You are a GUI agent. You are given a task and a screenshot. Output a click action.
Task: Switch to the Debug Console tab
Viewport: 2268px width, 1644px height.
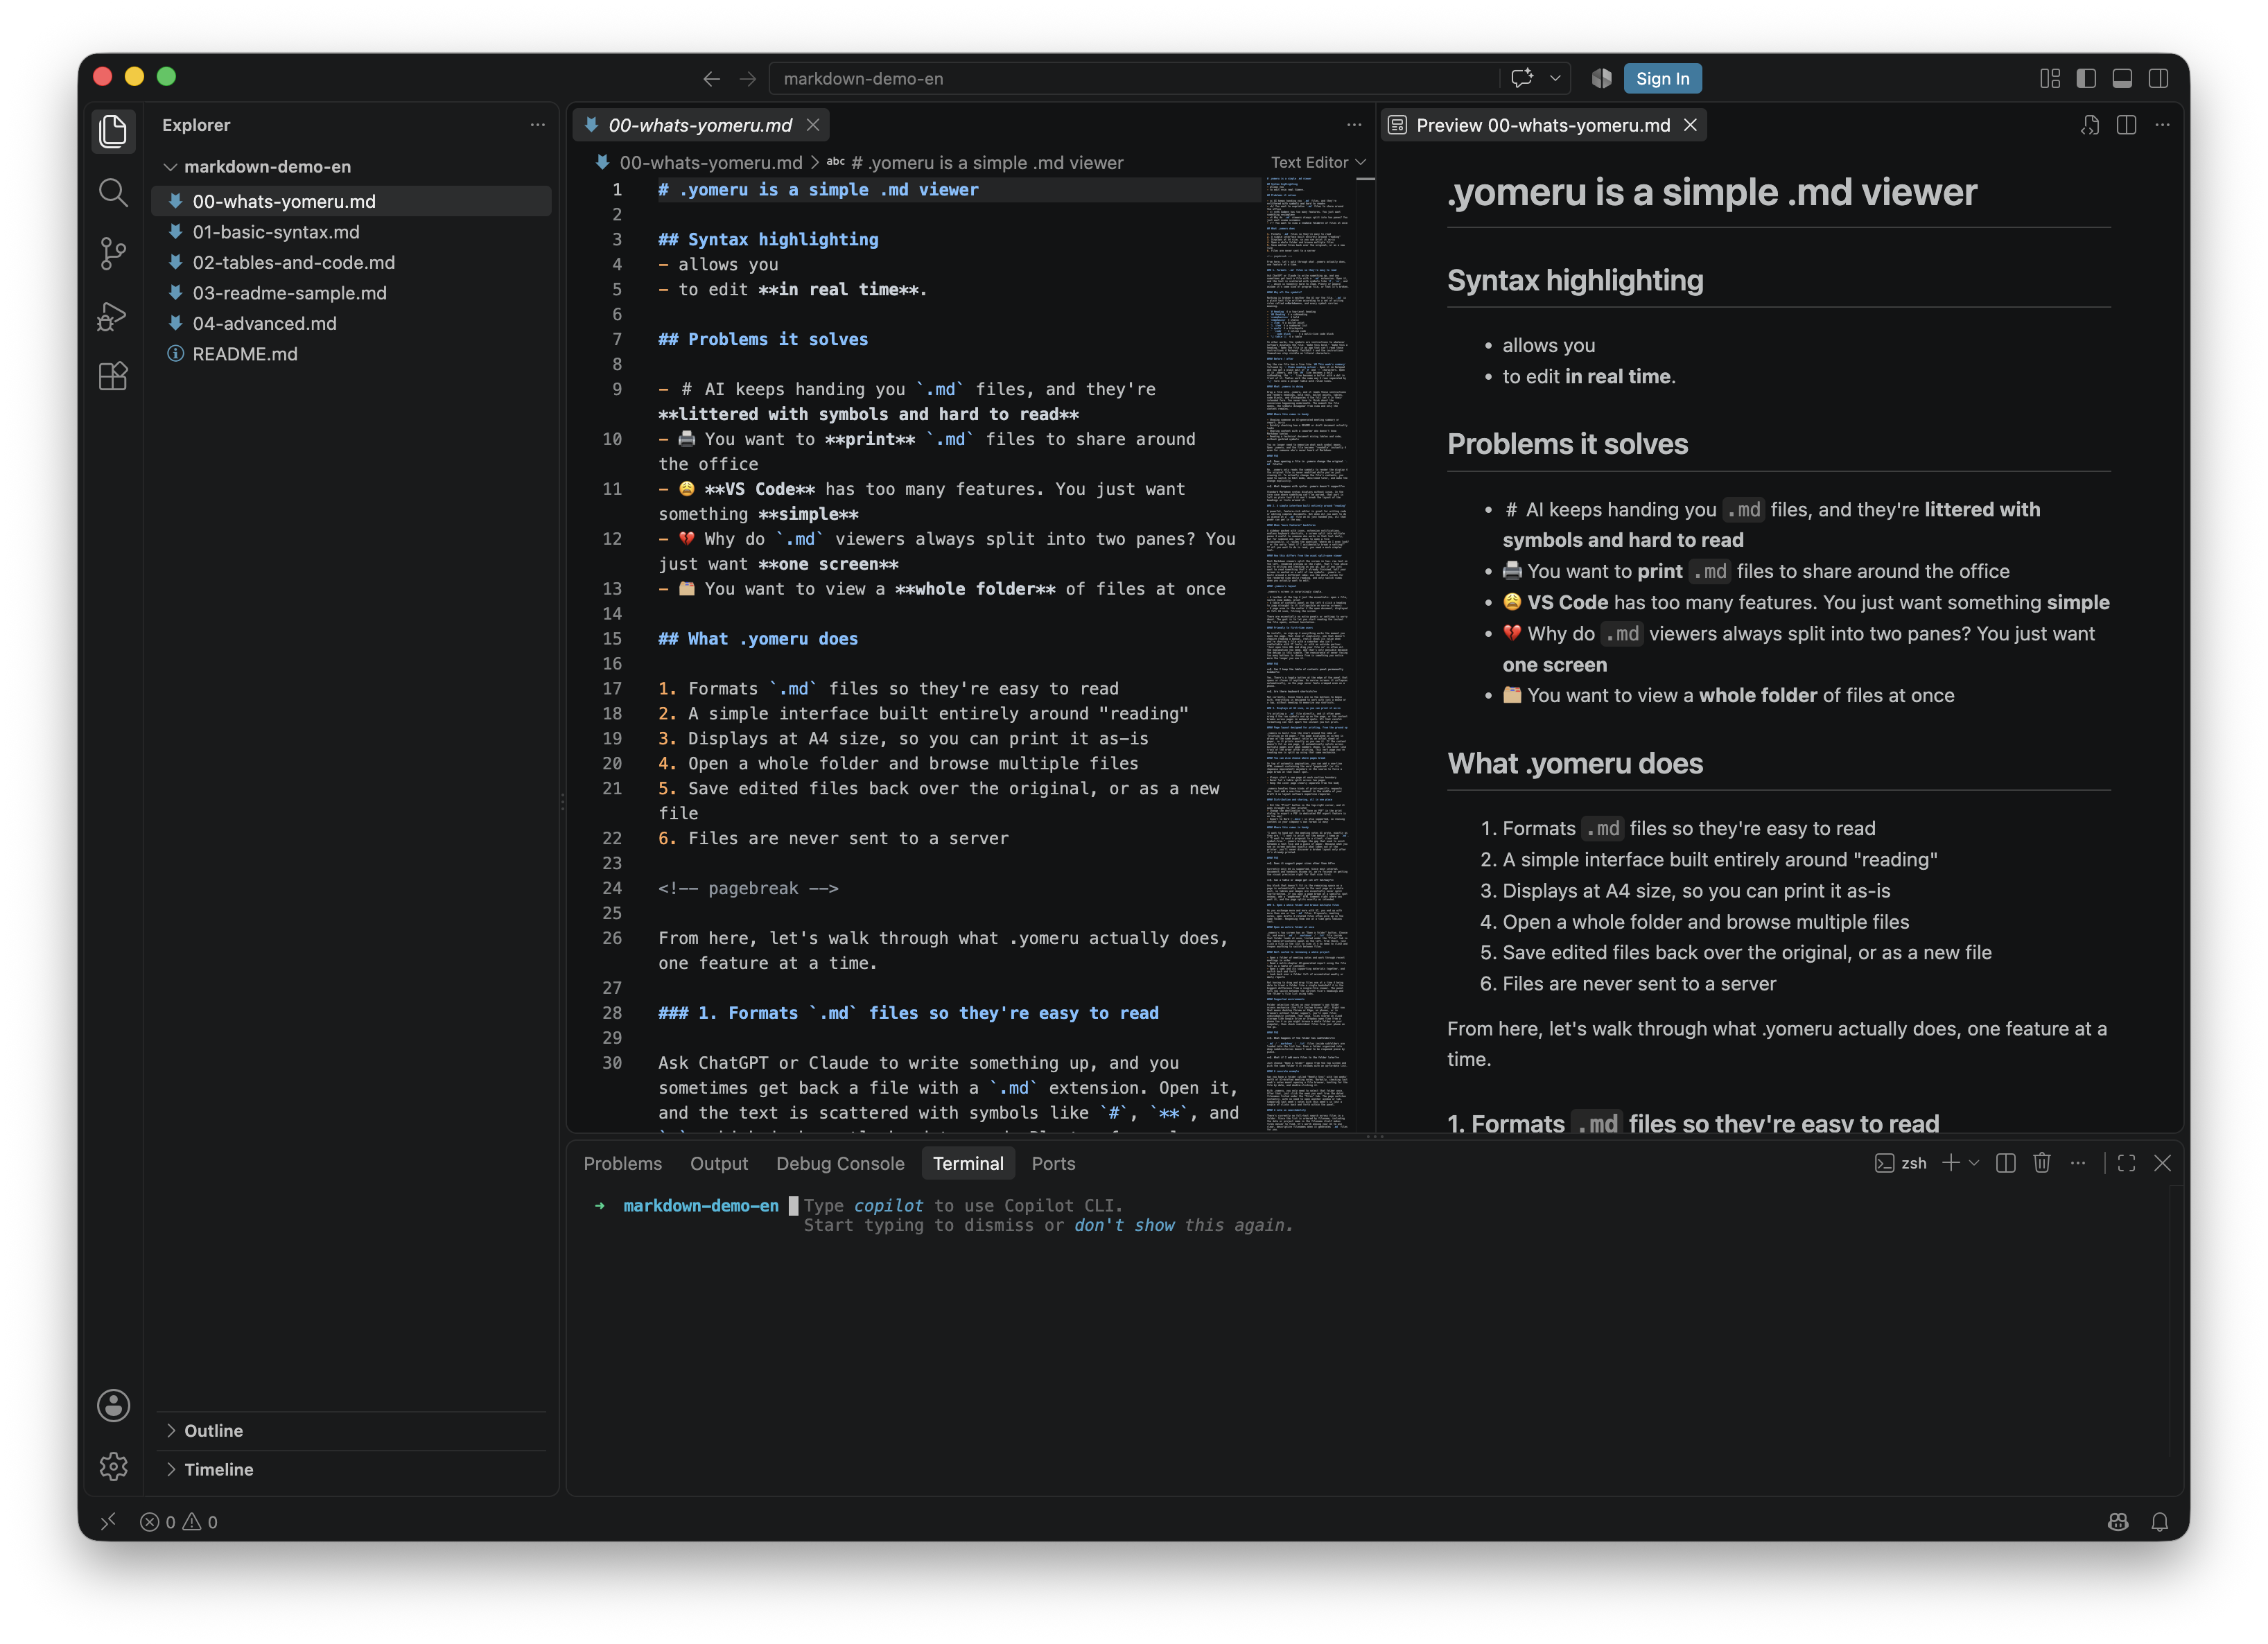840,1163
